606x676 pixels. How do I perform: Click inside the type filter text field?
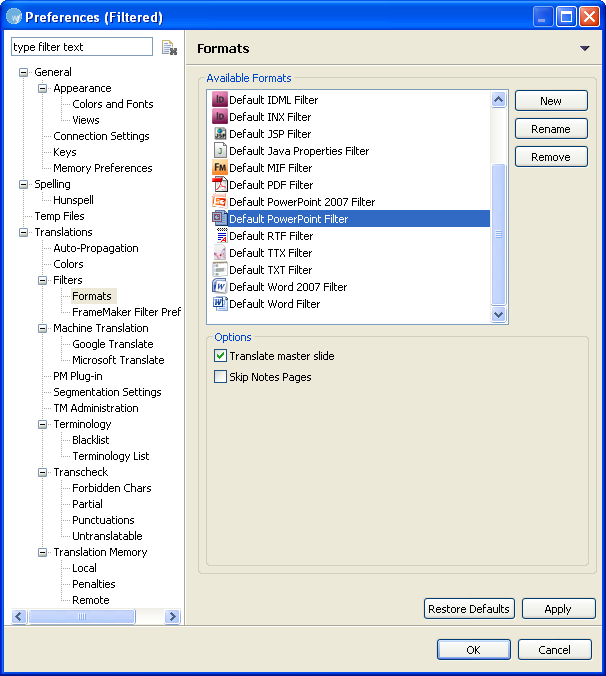coord(82,47)
